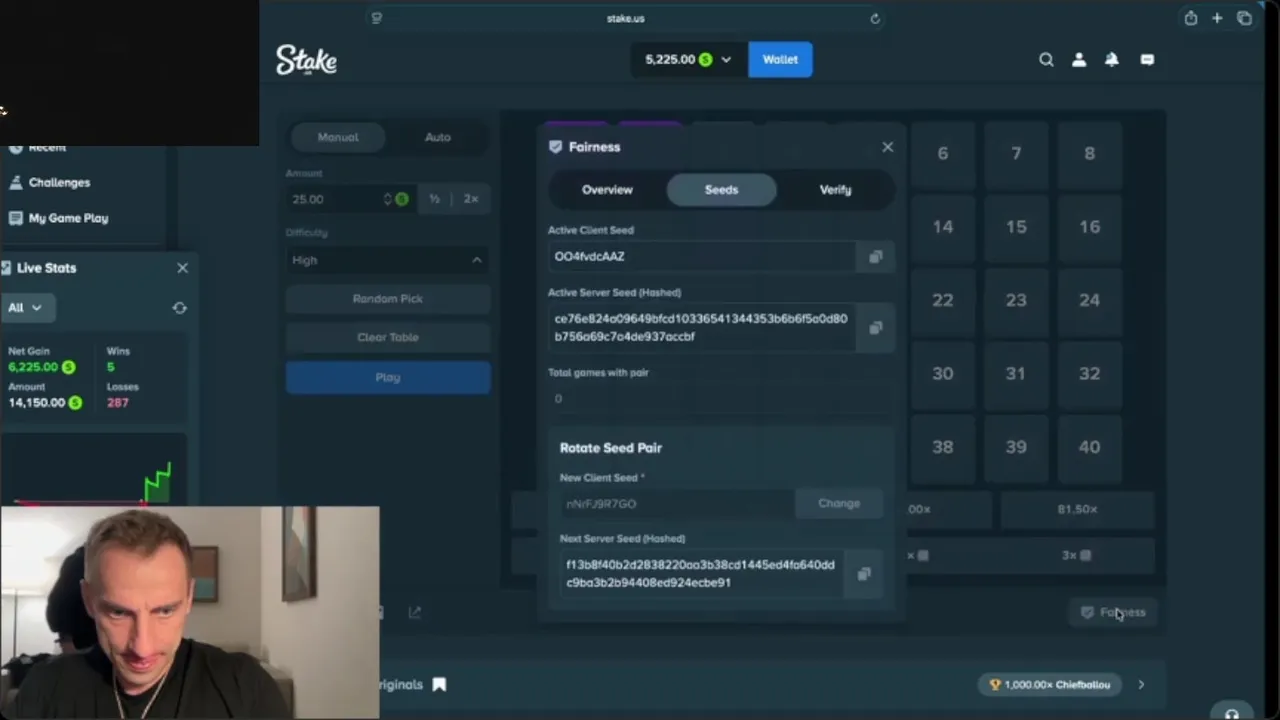1280x720 pixels.
Task: Click the 81.50x multiplier tile
Action: [1077, 509]
